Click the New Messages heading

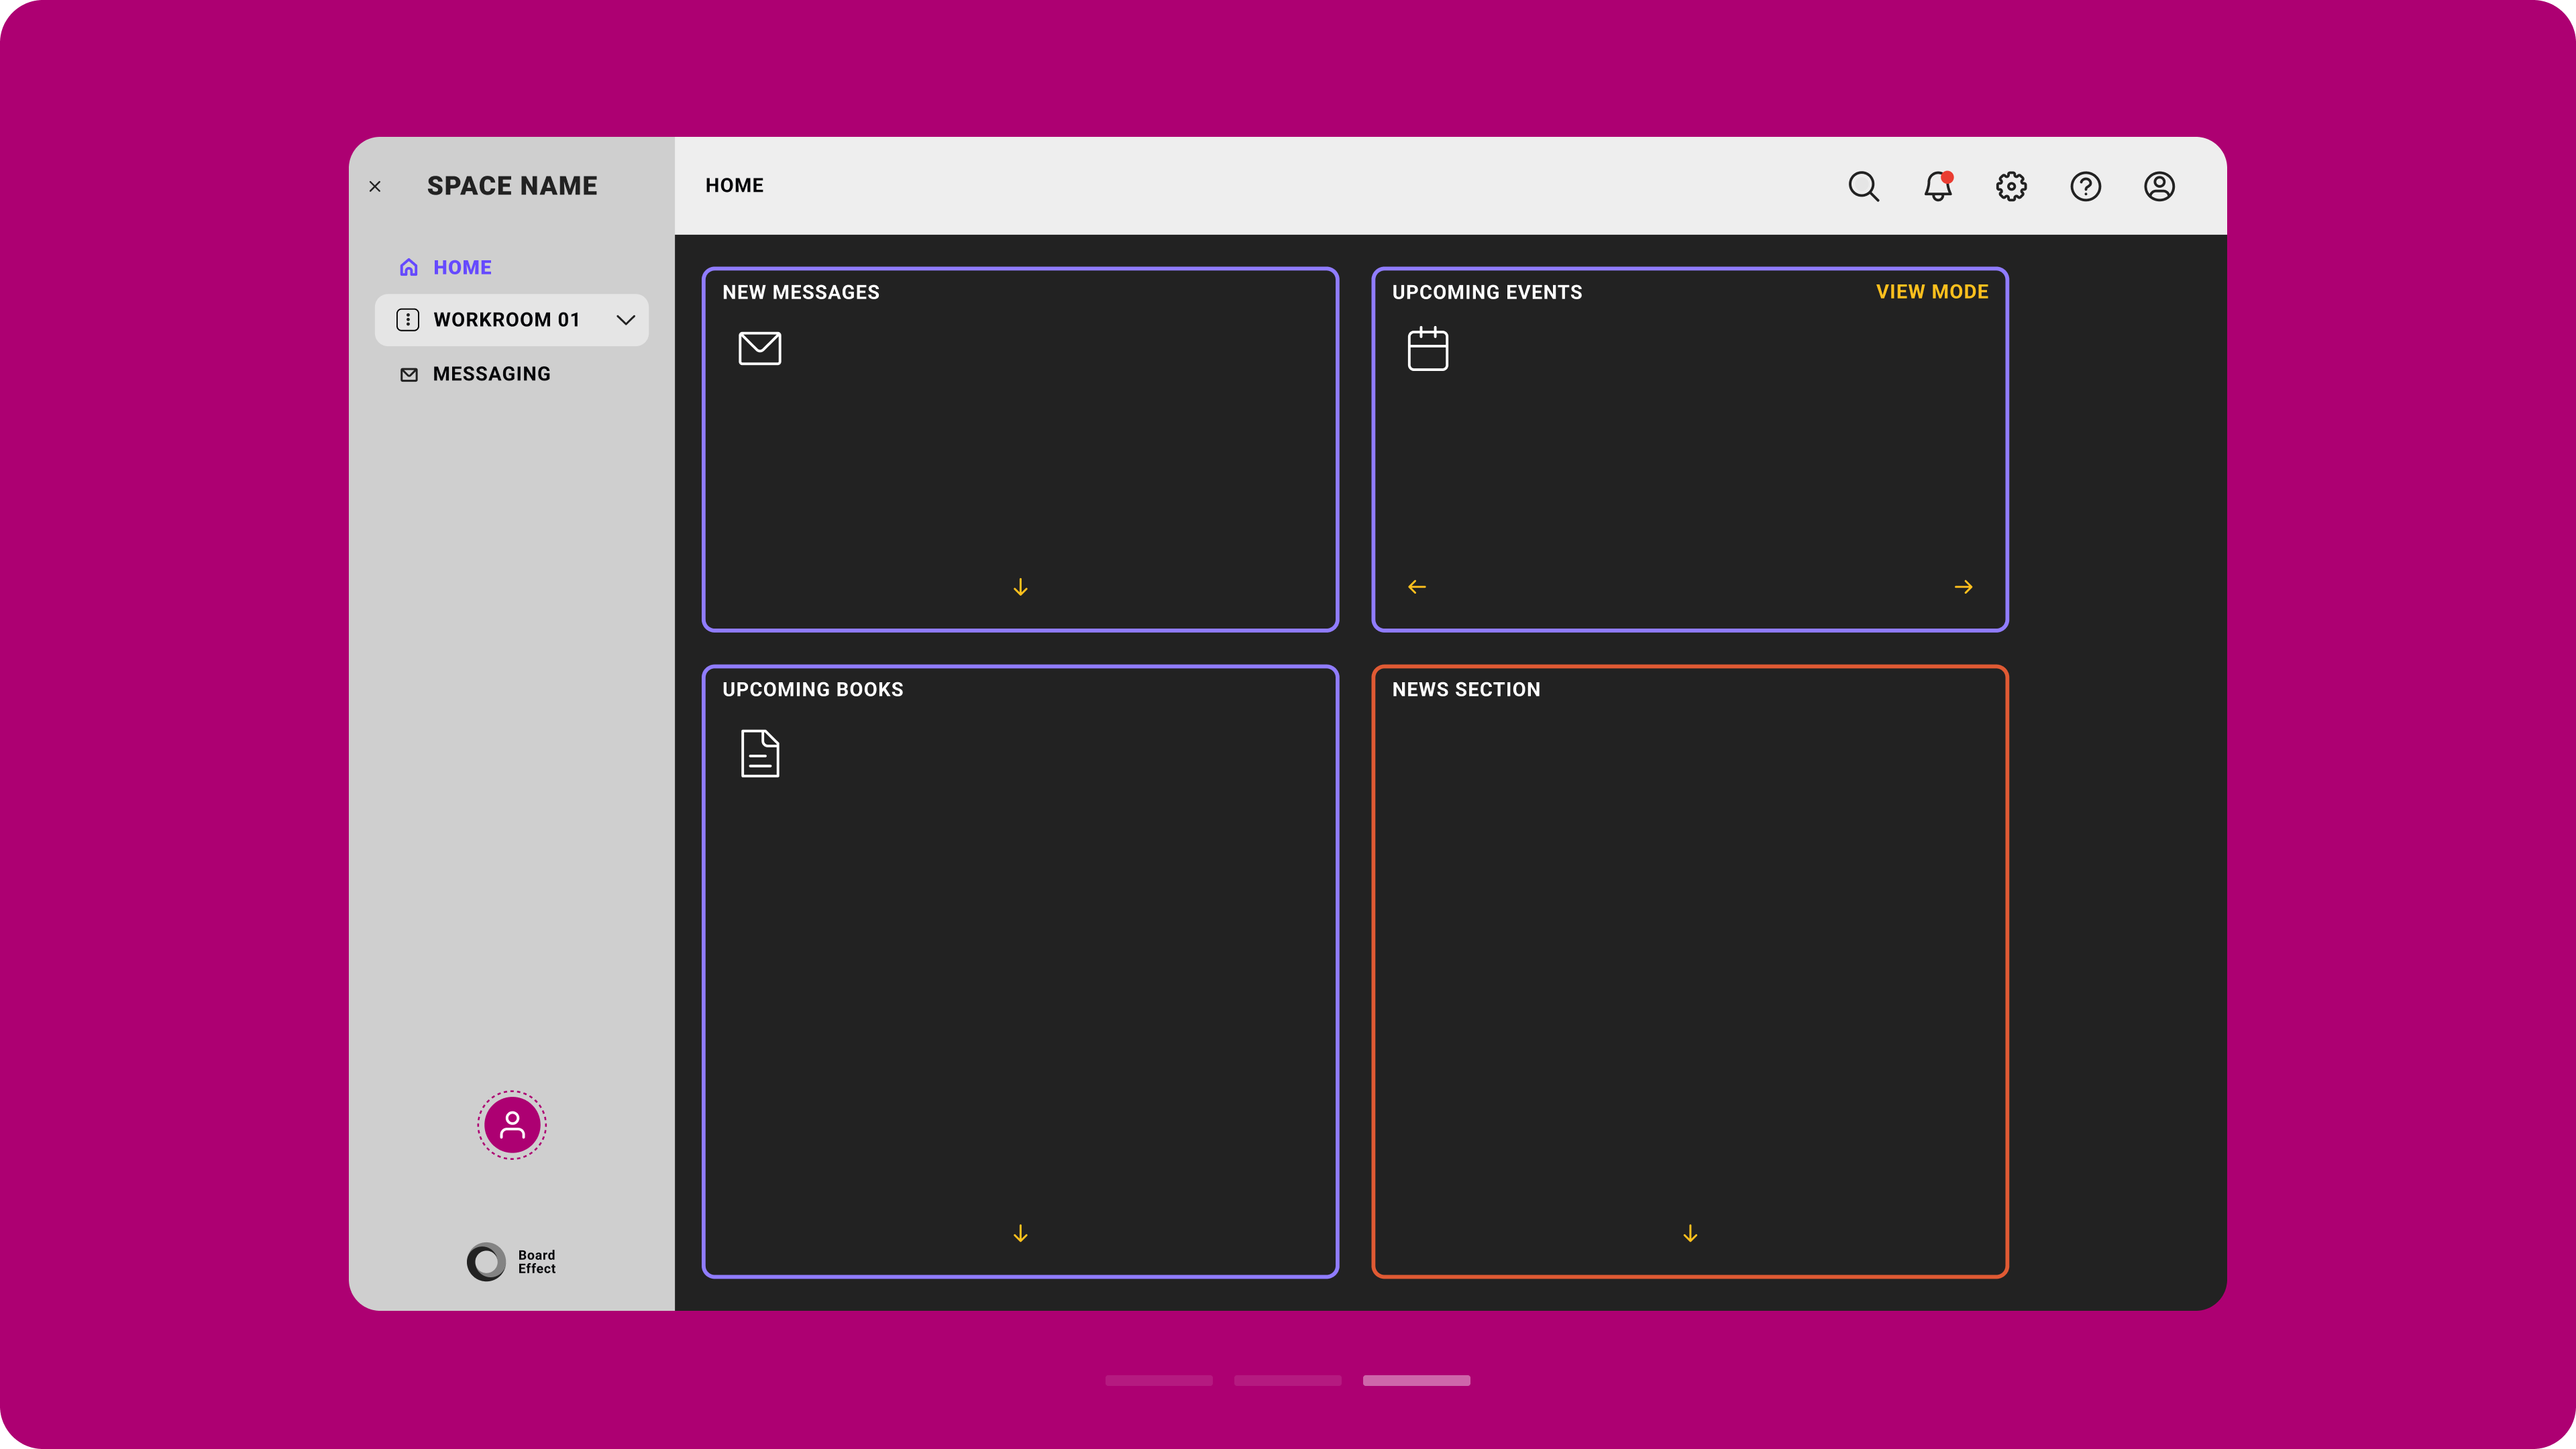pos(801,292)
